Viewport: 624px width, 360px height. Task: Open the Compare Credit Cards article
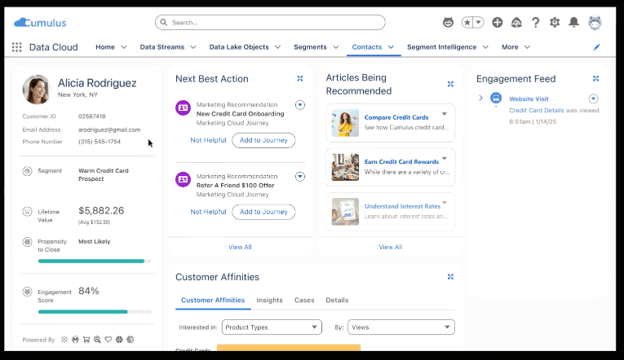point(396,117)
